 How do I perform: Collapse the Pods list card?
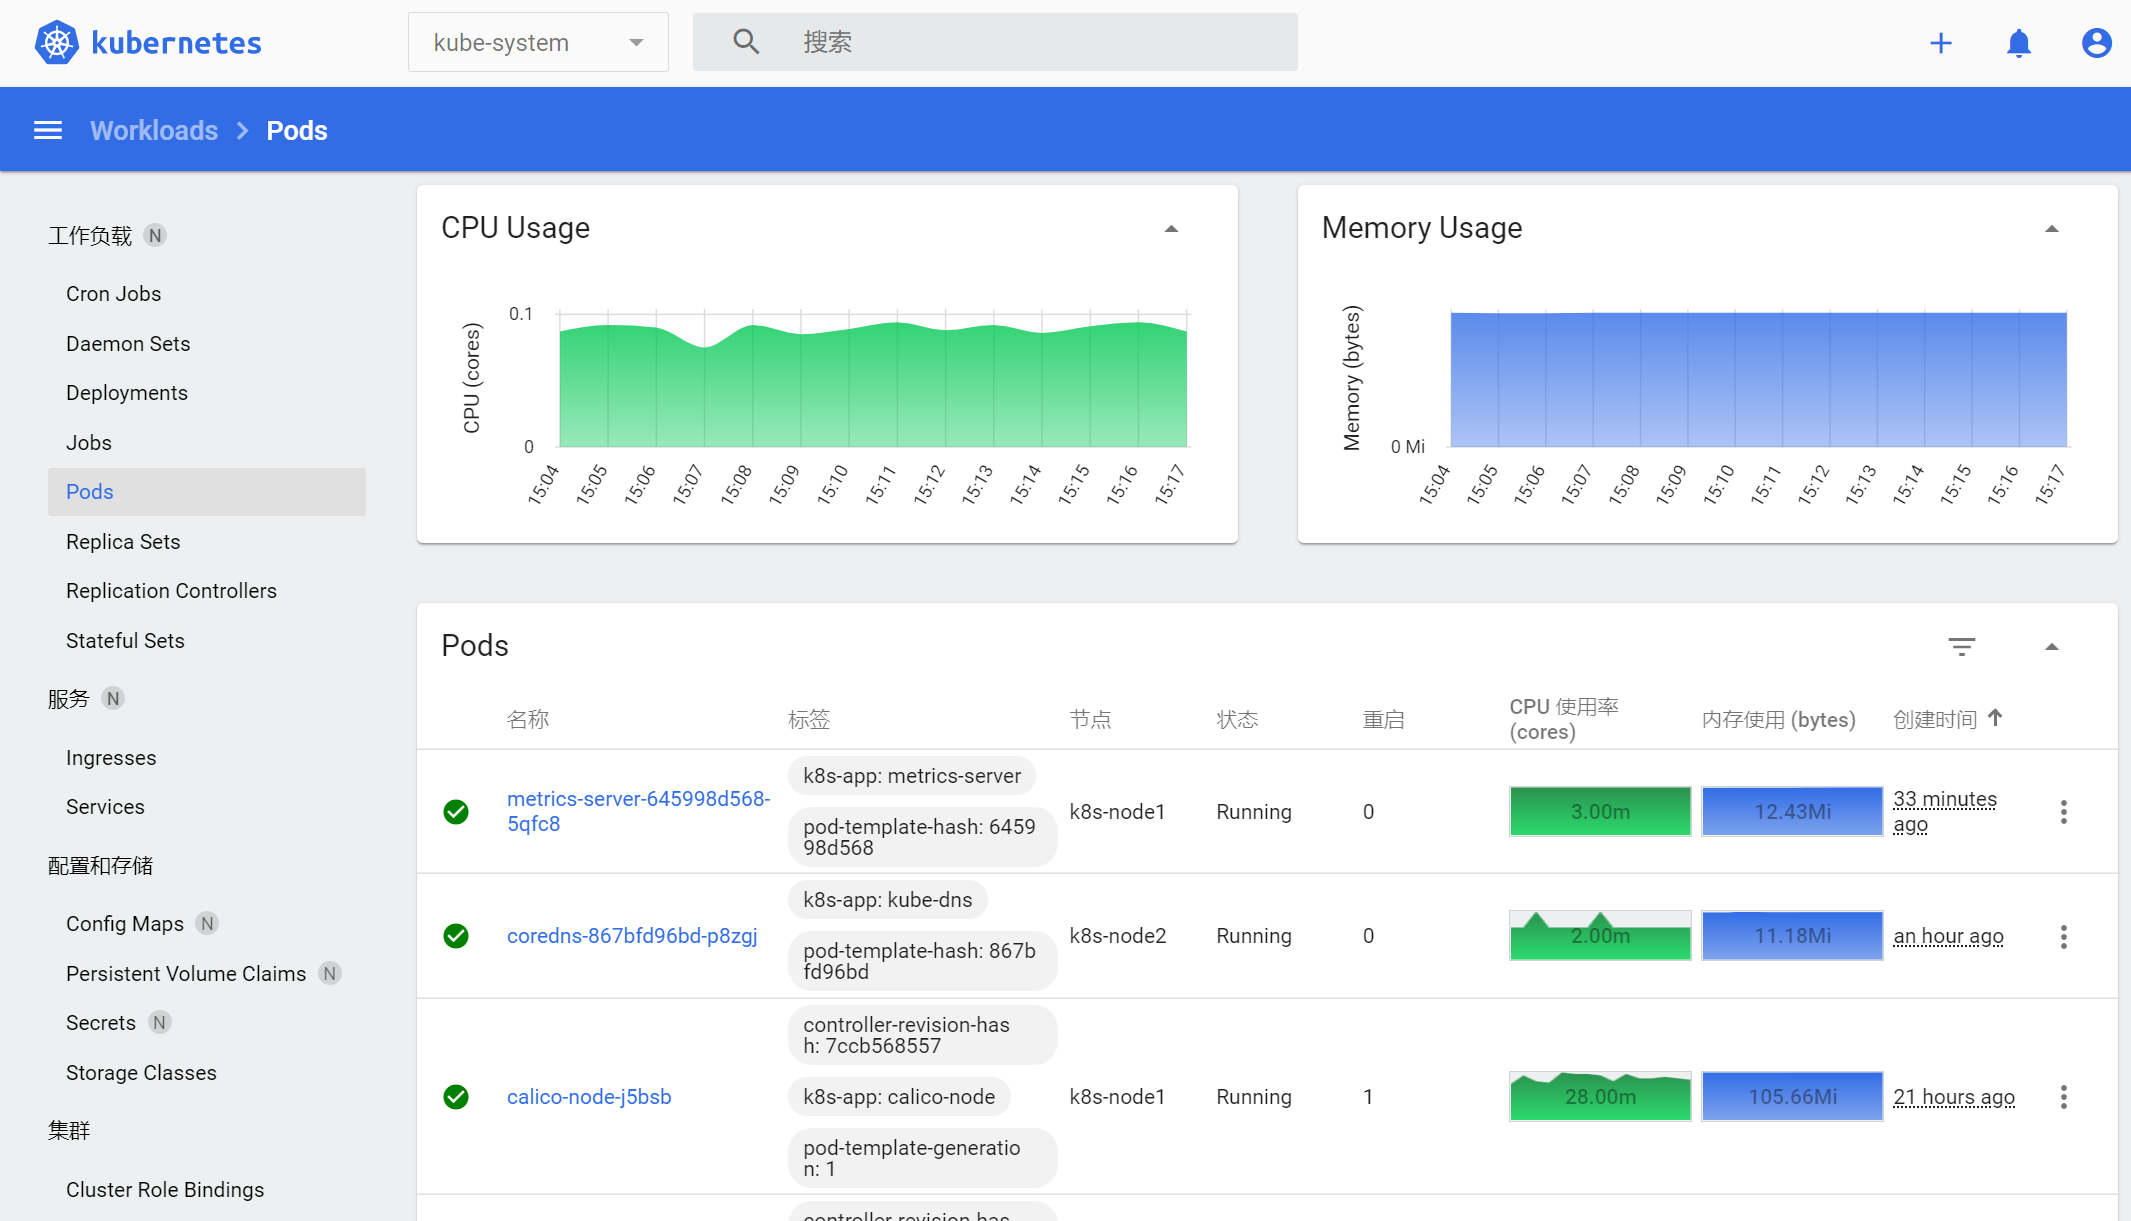click(2051, 647)
